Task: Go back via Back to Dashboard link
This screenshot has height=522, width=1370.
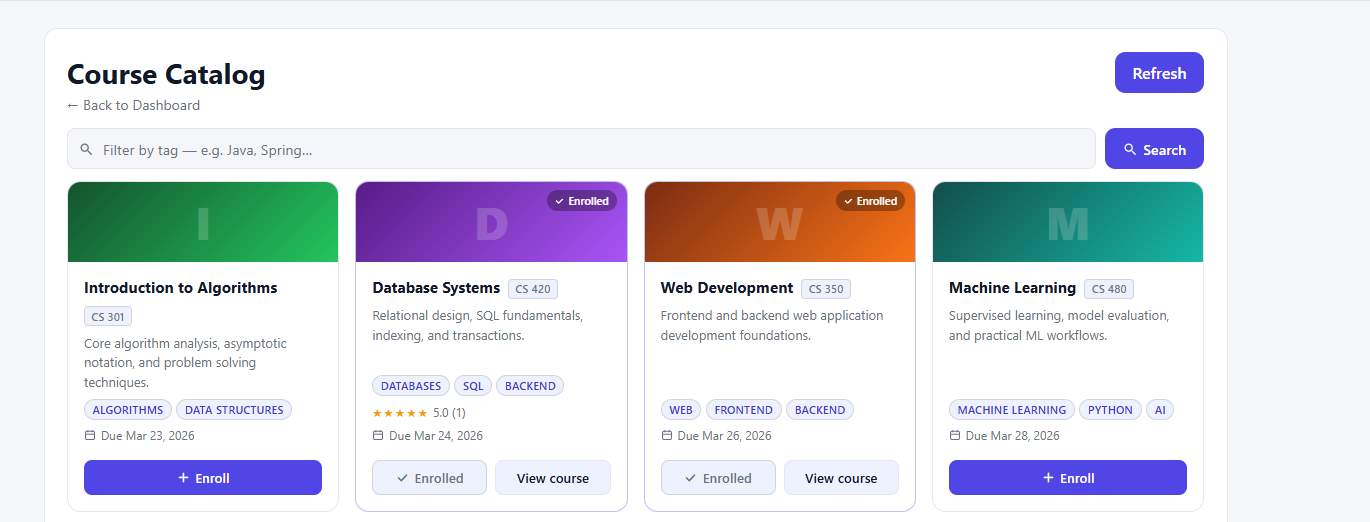Action: pyautogui.click(x=133, y=105)
